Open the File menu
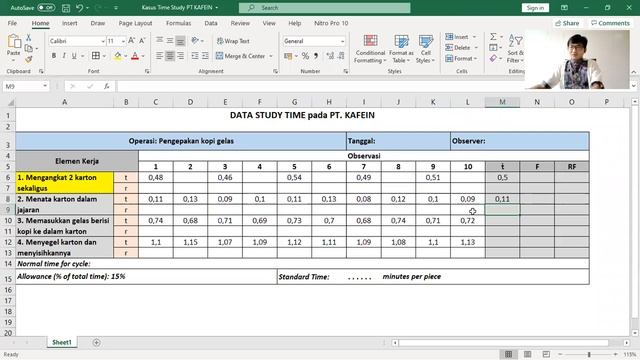The width and height of the screenshot is (640, 360). pos(12,23)
